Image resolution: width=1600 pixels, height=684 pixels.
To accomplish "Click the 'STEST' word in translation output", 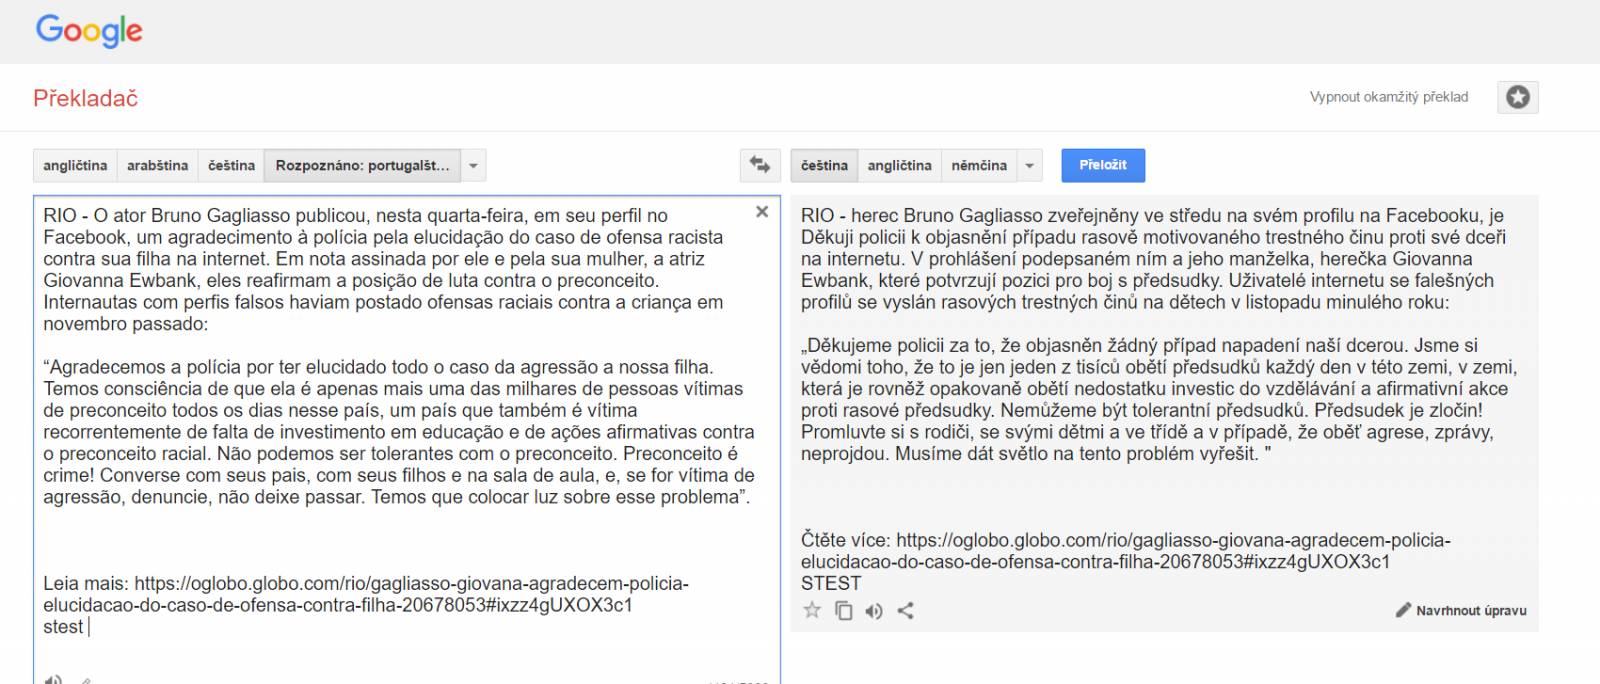I will pos(831,583).
